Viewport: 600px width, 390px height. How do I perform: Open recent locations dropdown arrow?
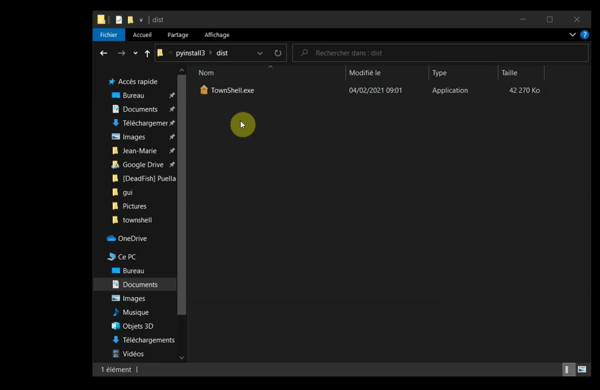[135, 53]
